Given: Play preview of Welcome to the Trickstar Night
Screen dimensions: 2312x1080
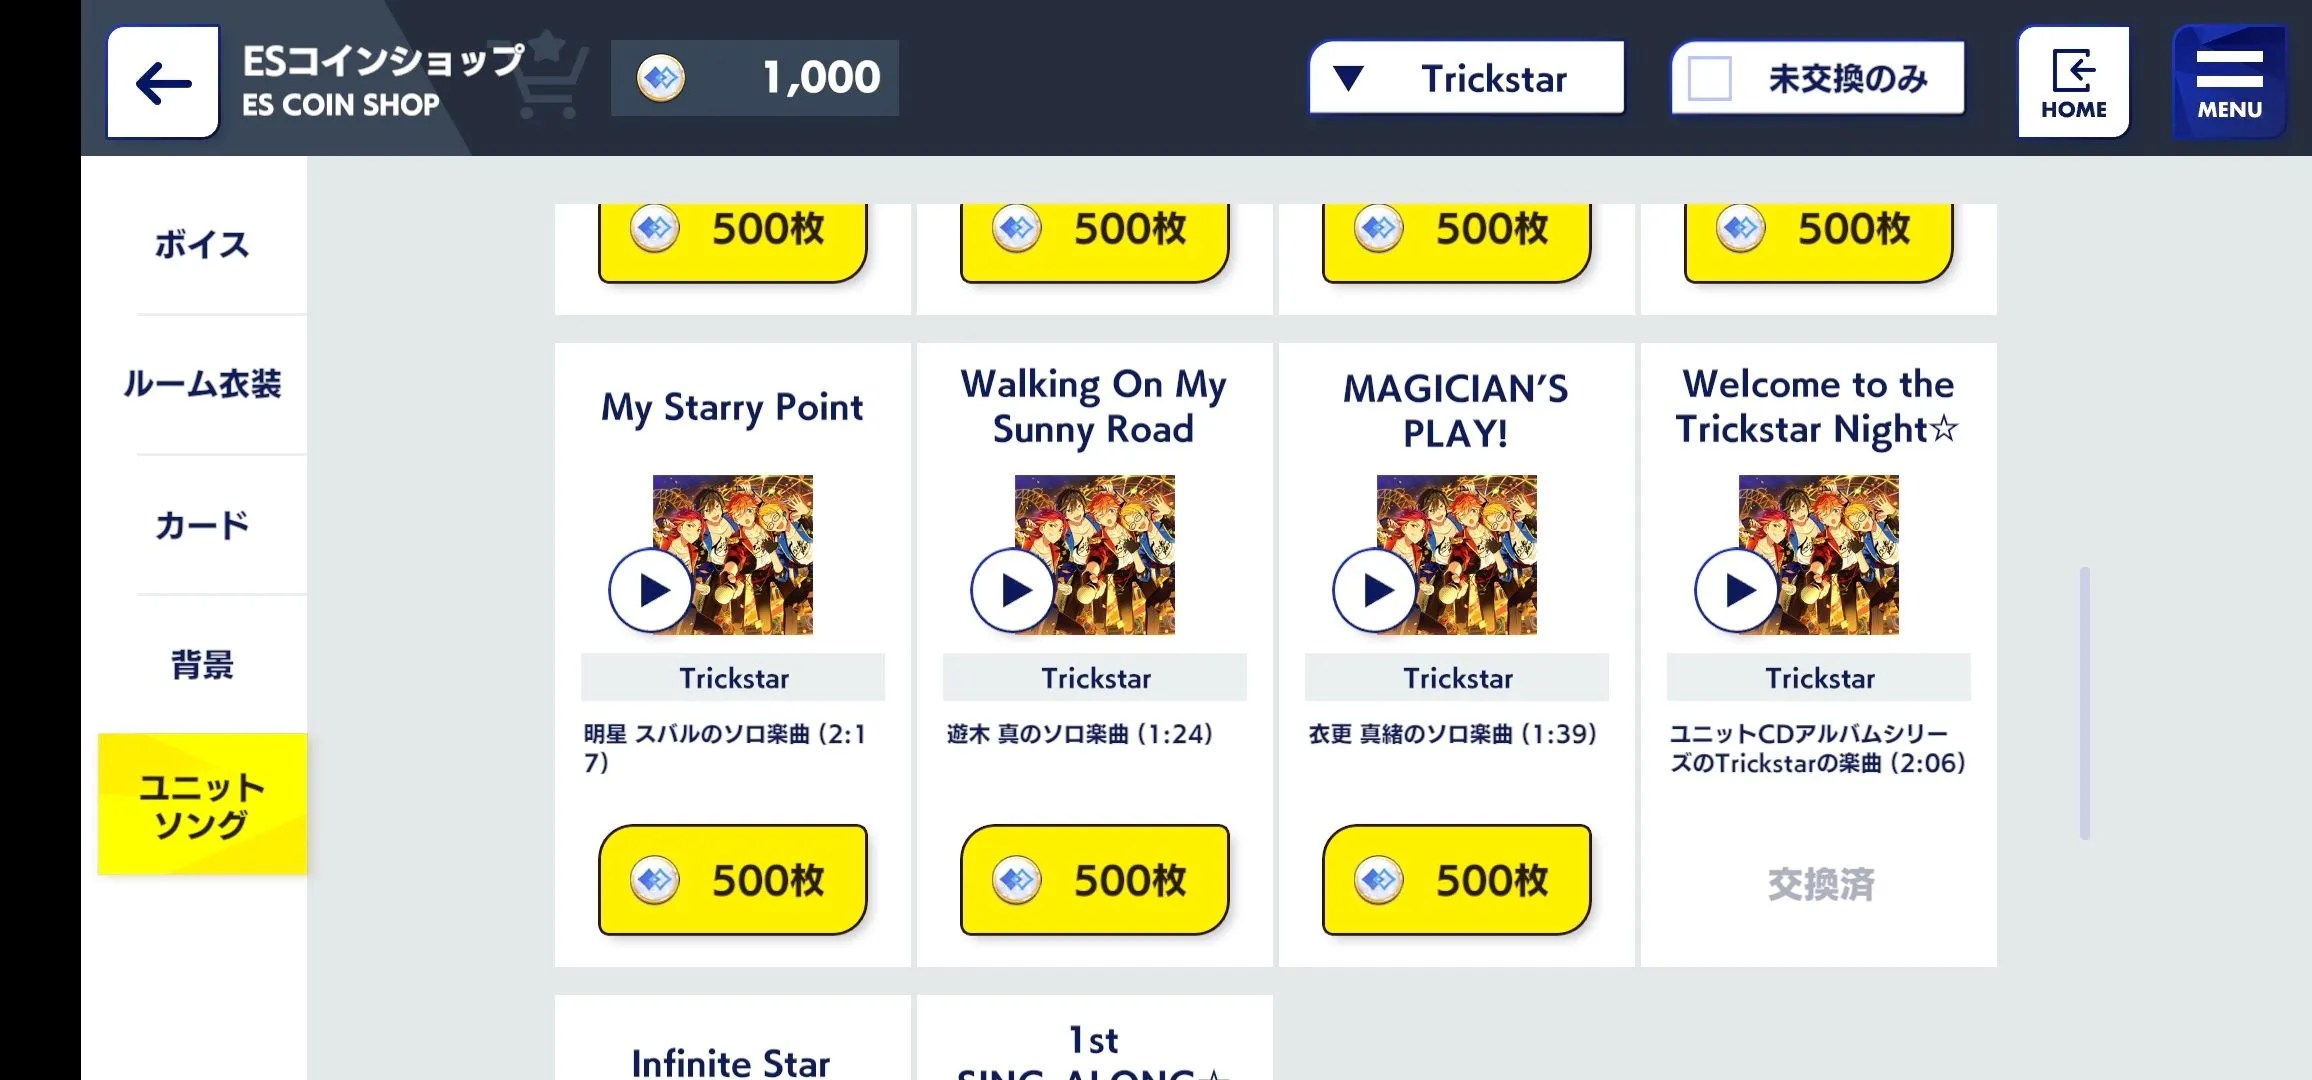Looking at the screenshot, I should (x=1737, y=590).
